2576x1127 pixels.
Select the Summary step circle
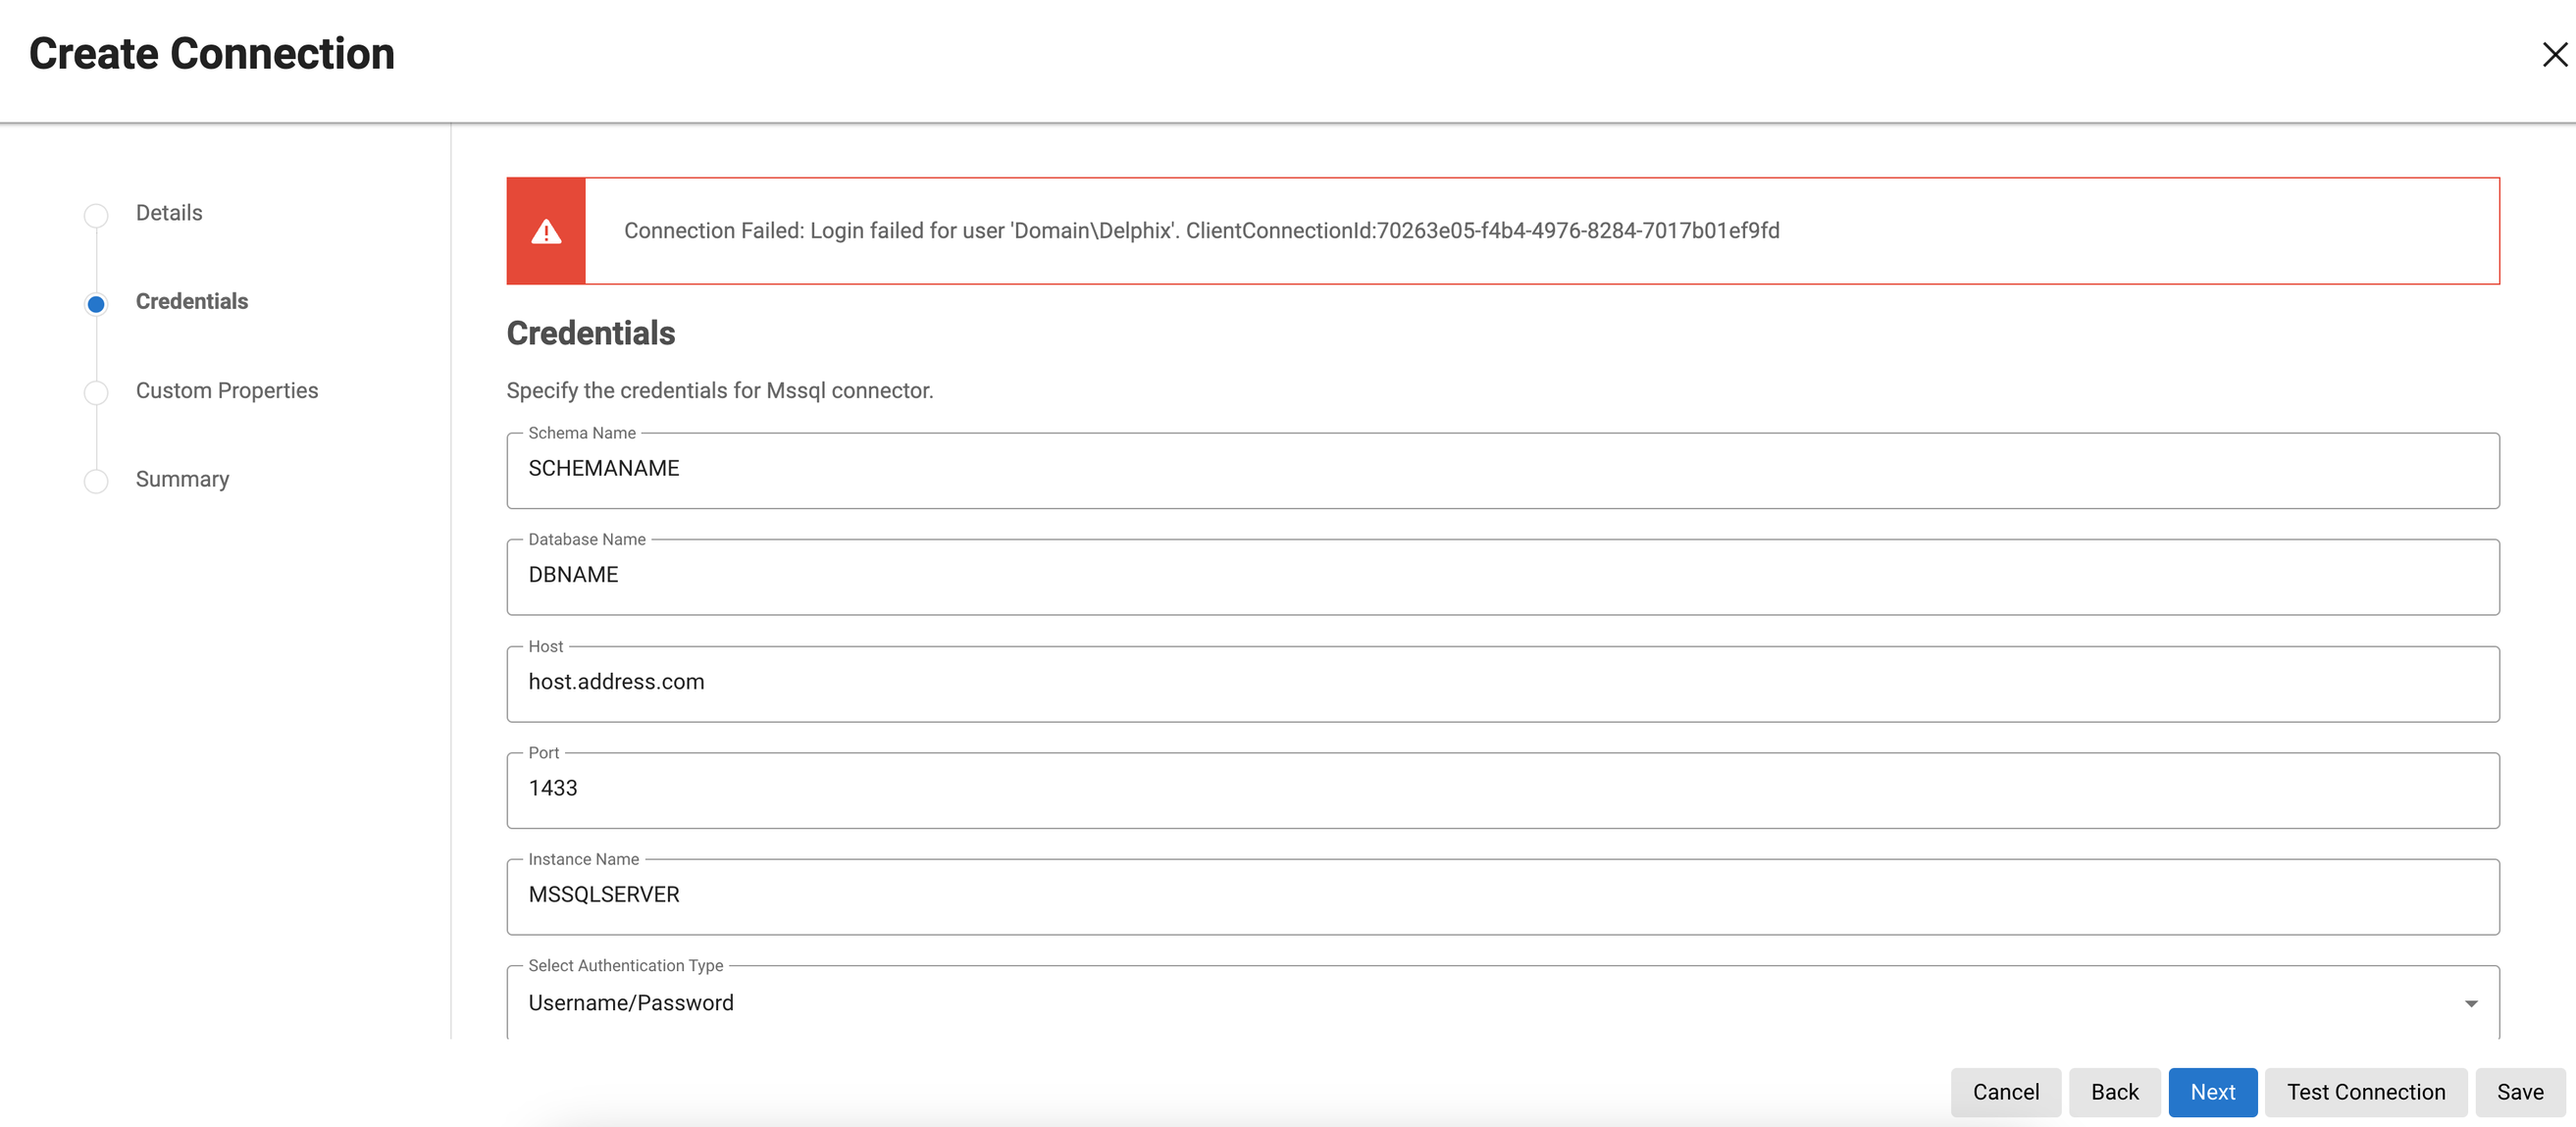point(96,481)
